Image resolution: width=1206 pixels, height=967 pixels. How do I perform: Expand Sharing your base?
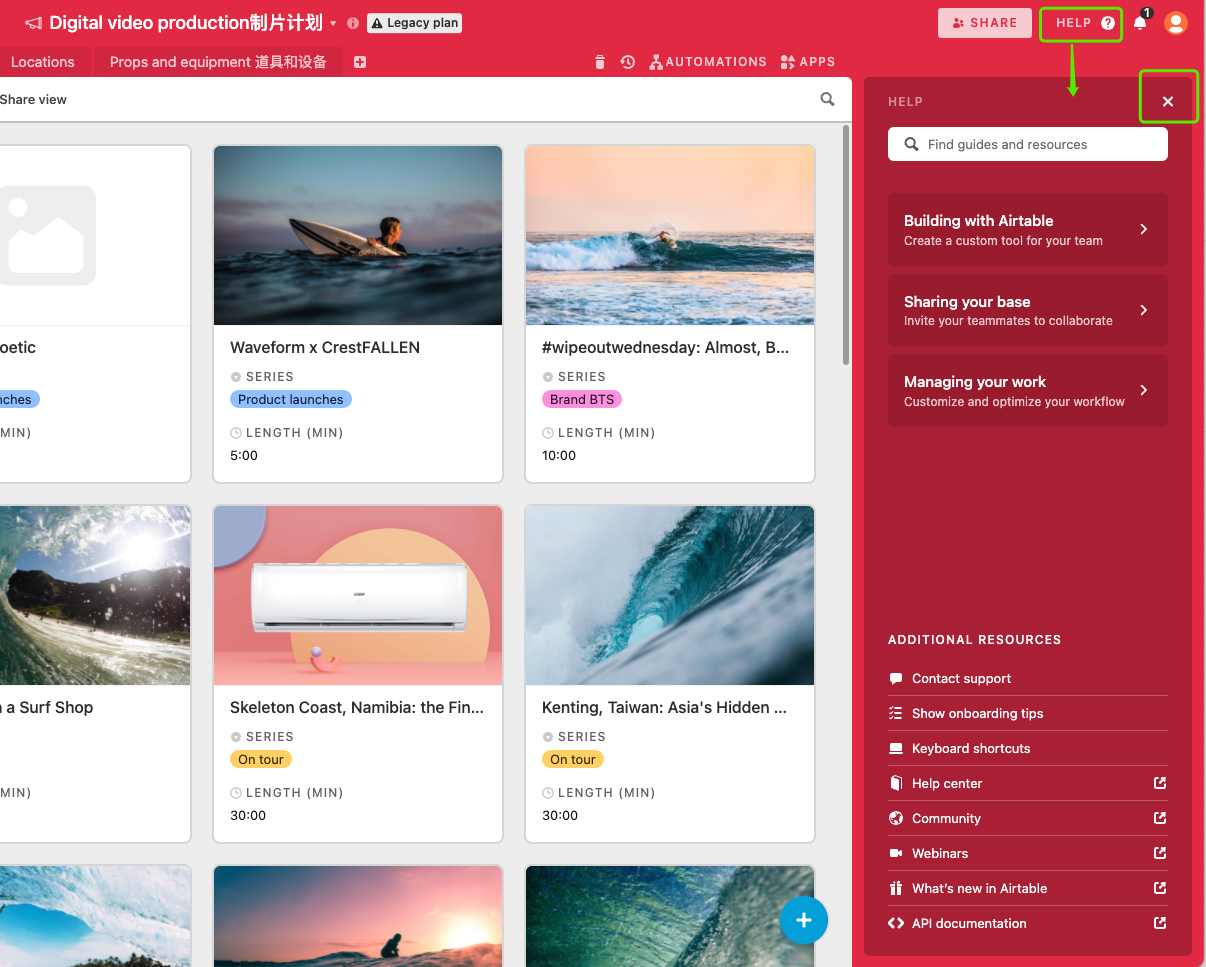(1028, 310)
